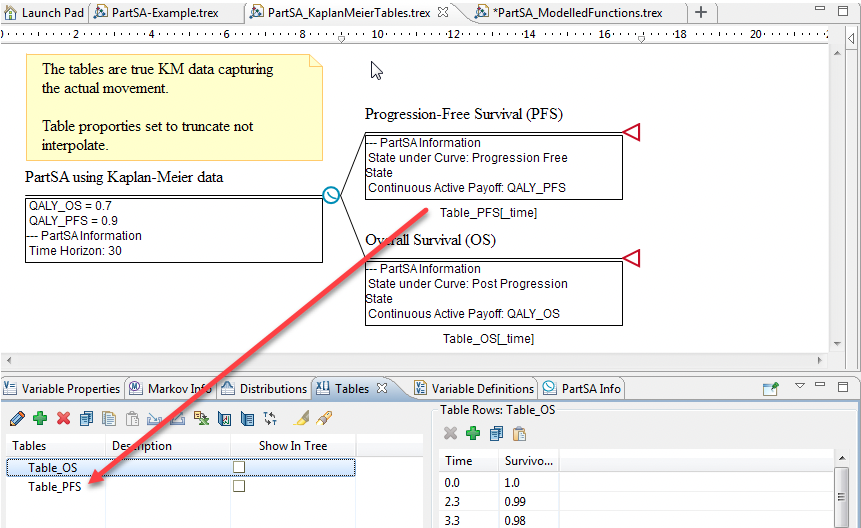Open the Variable Definitions tab
Screen dimensions: 861x528
point(474,389)
